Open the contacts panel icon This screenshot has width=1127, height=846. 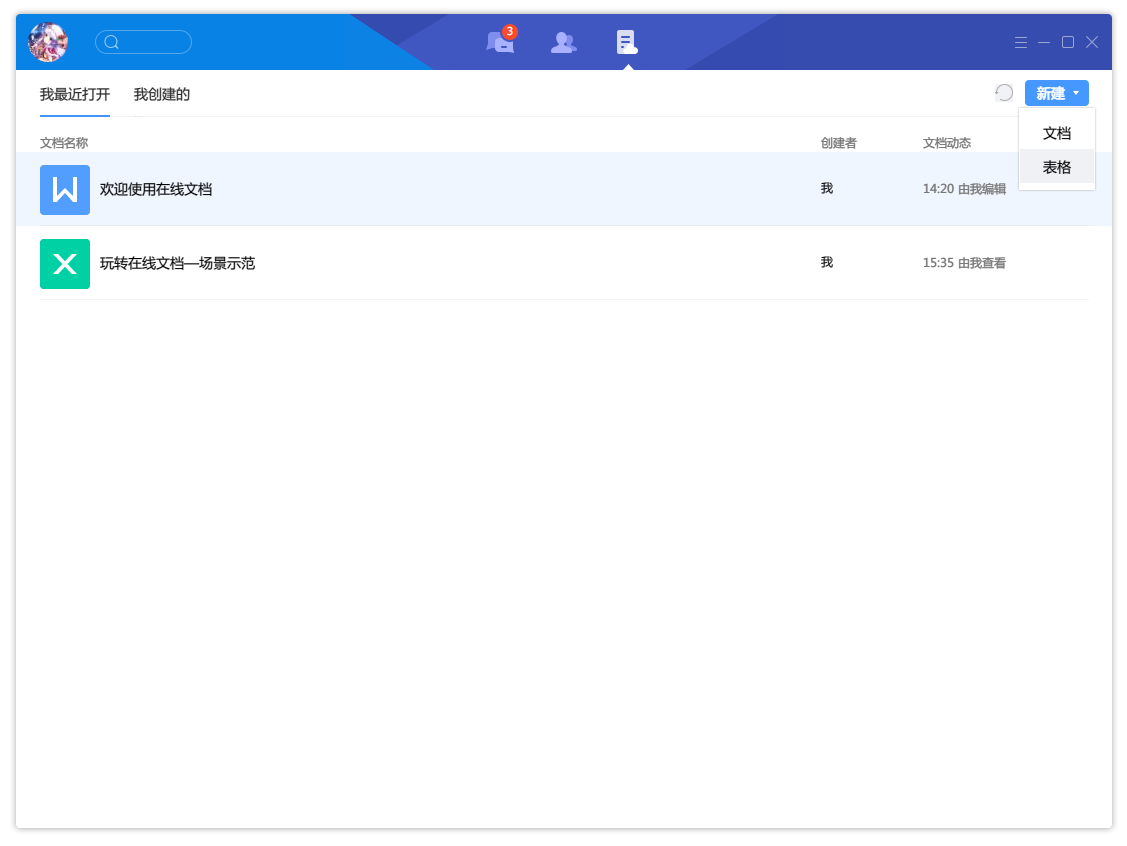563,42
